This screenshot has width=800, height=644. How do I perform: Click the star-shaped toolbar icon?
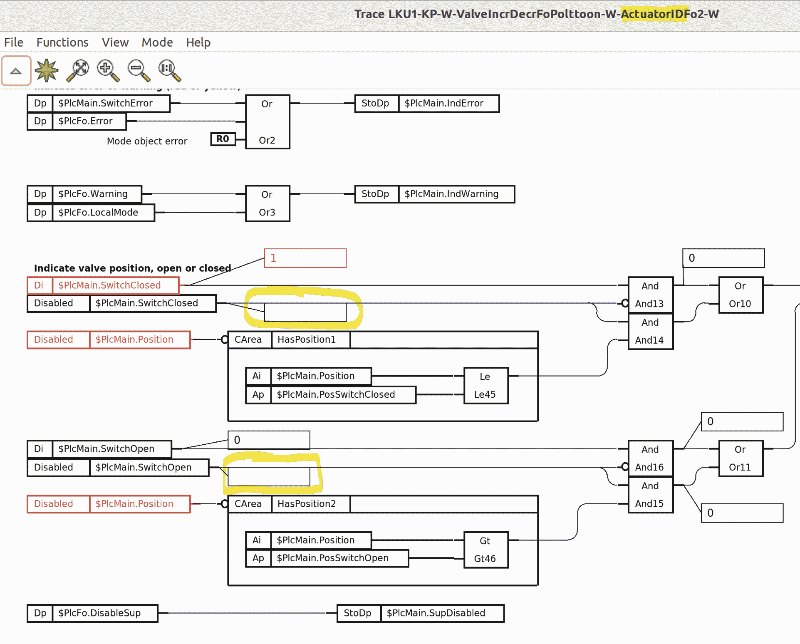pyautogui.click(x=47, y=70)
